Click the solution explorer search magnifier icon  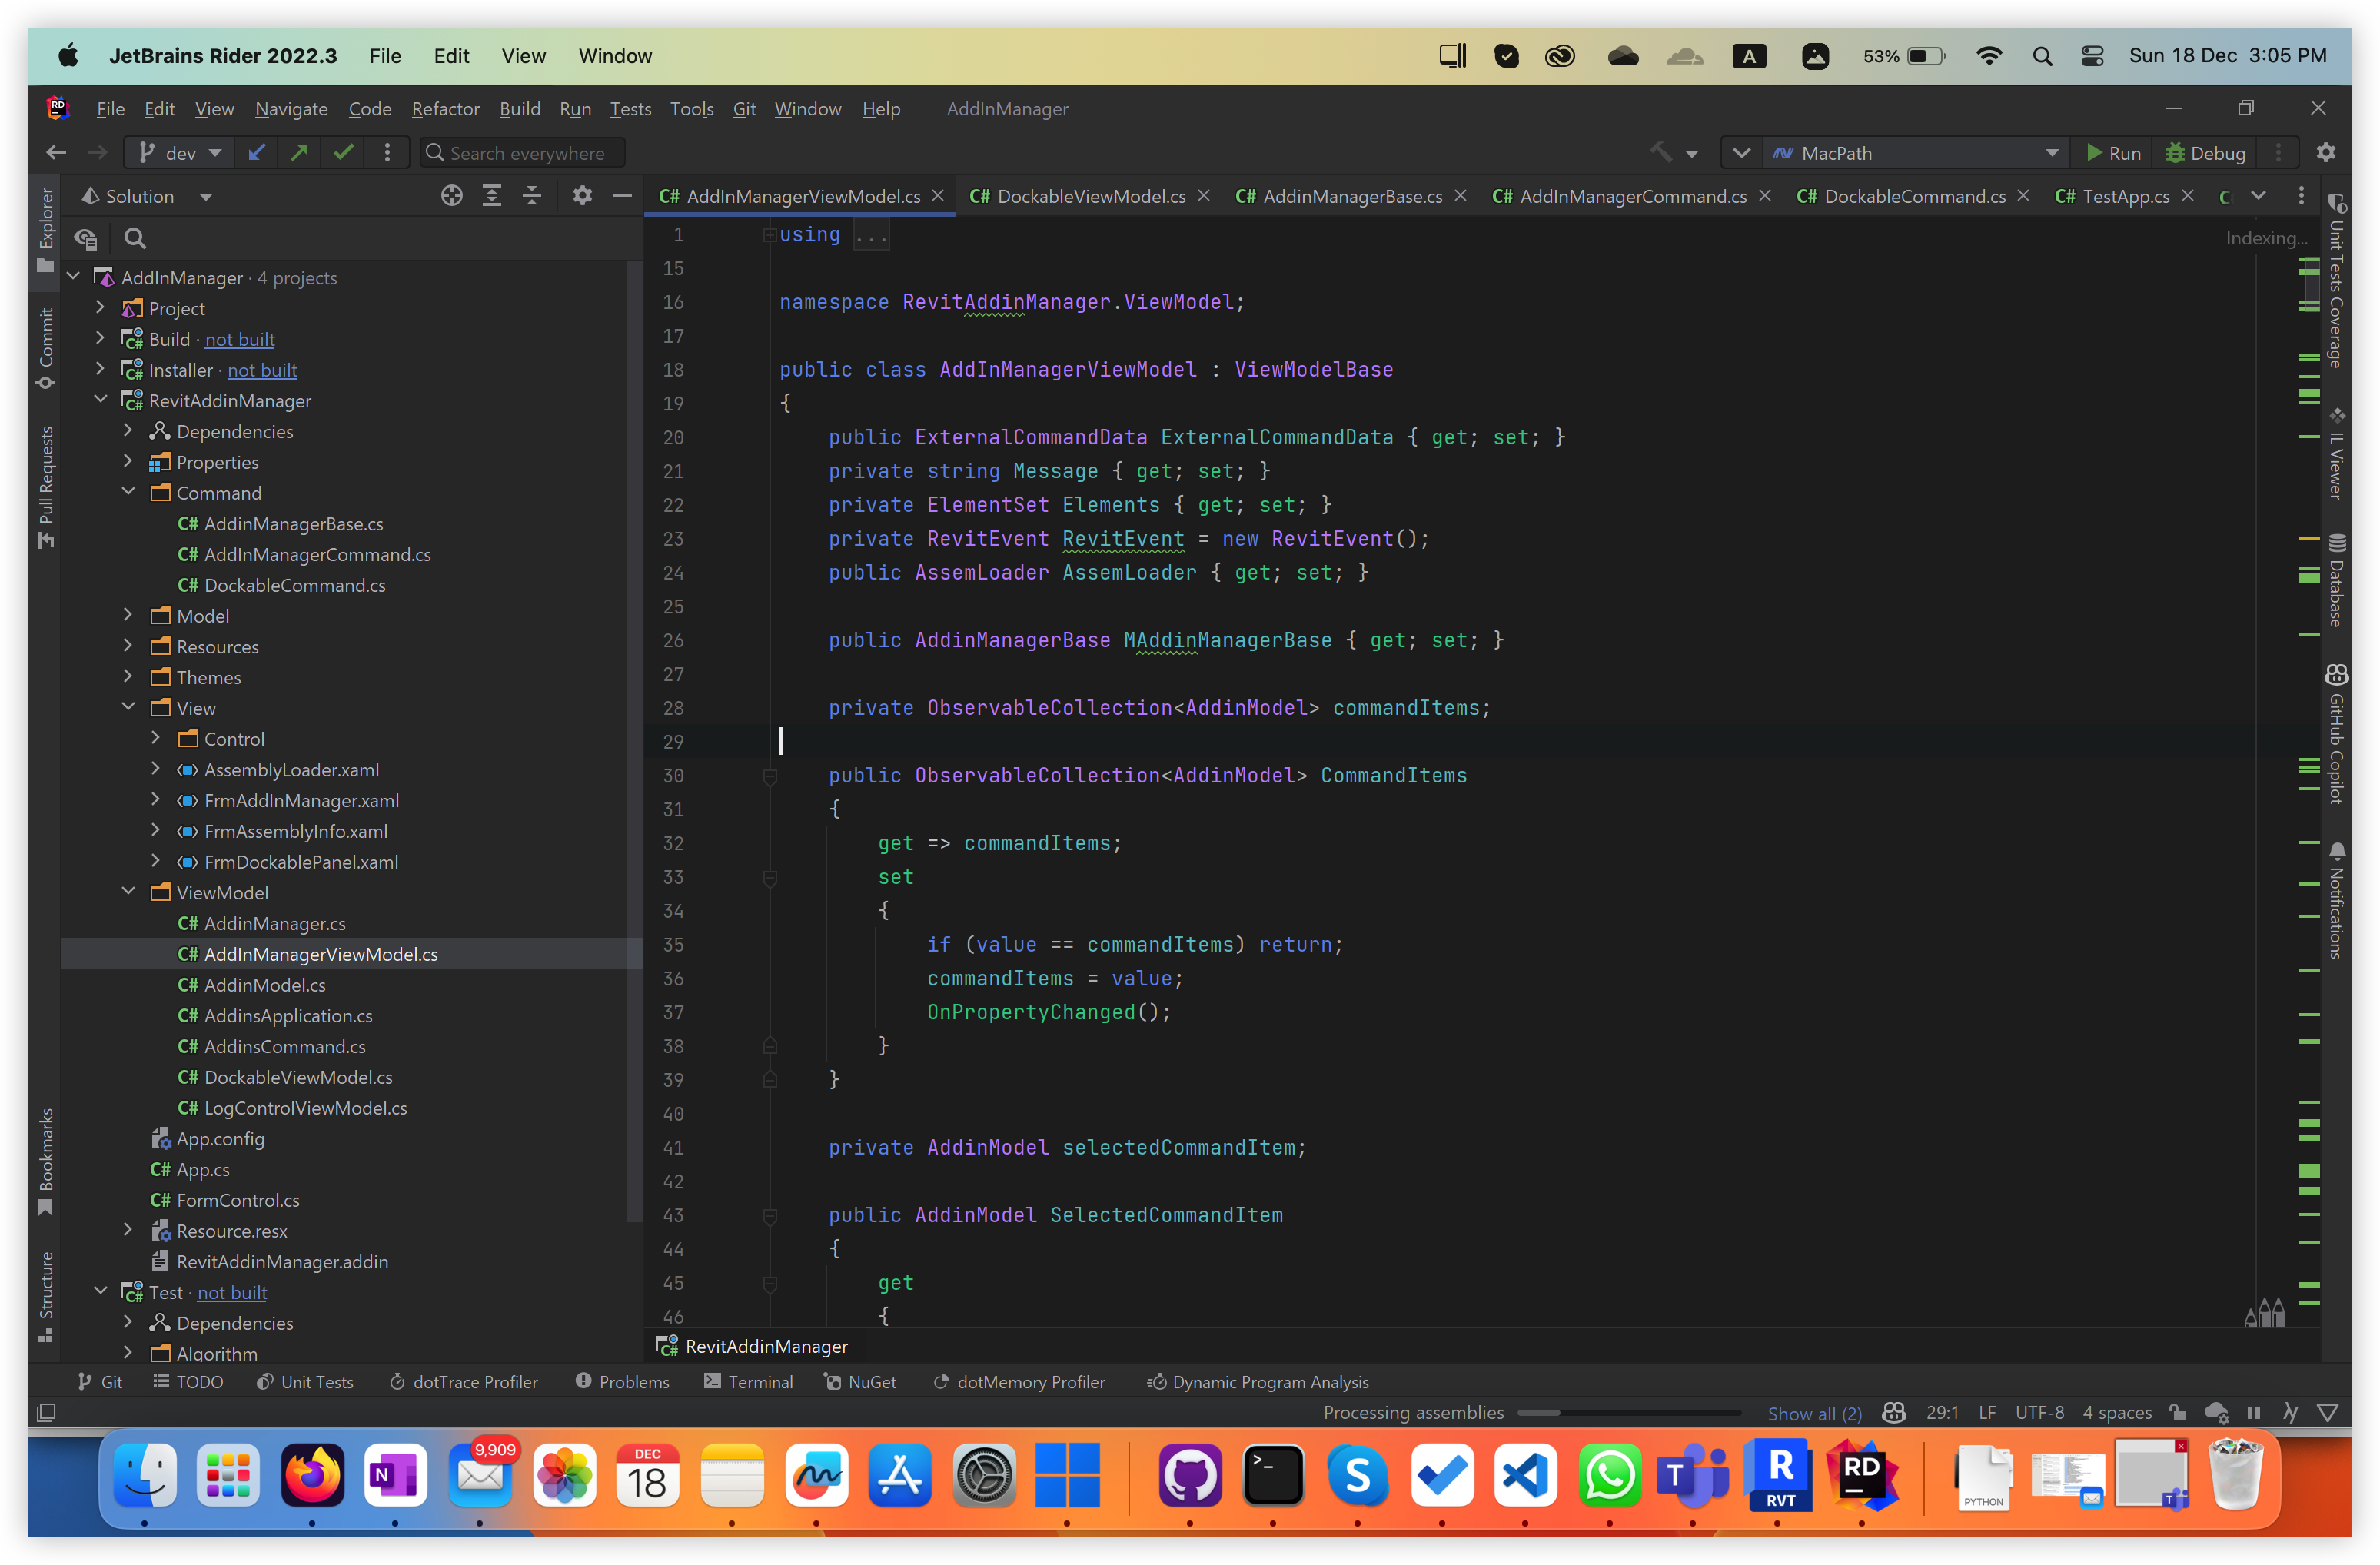[x=135, y=238]
